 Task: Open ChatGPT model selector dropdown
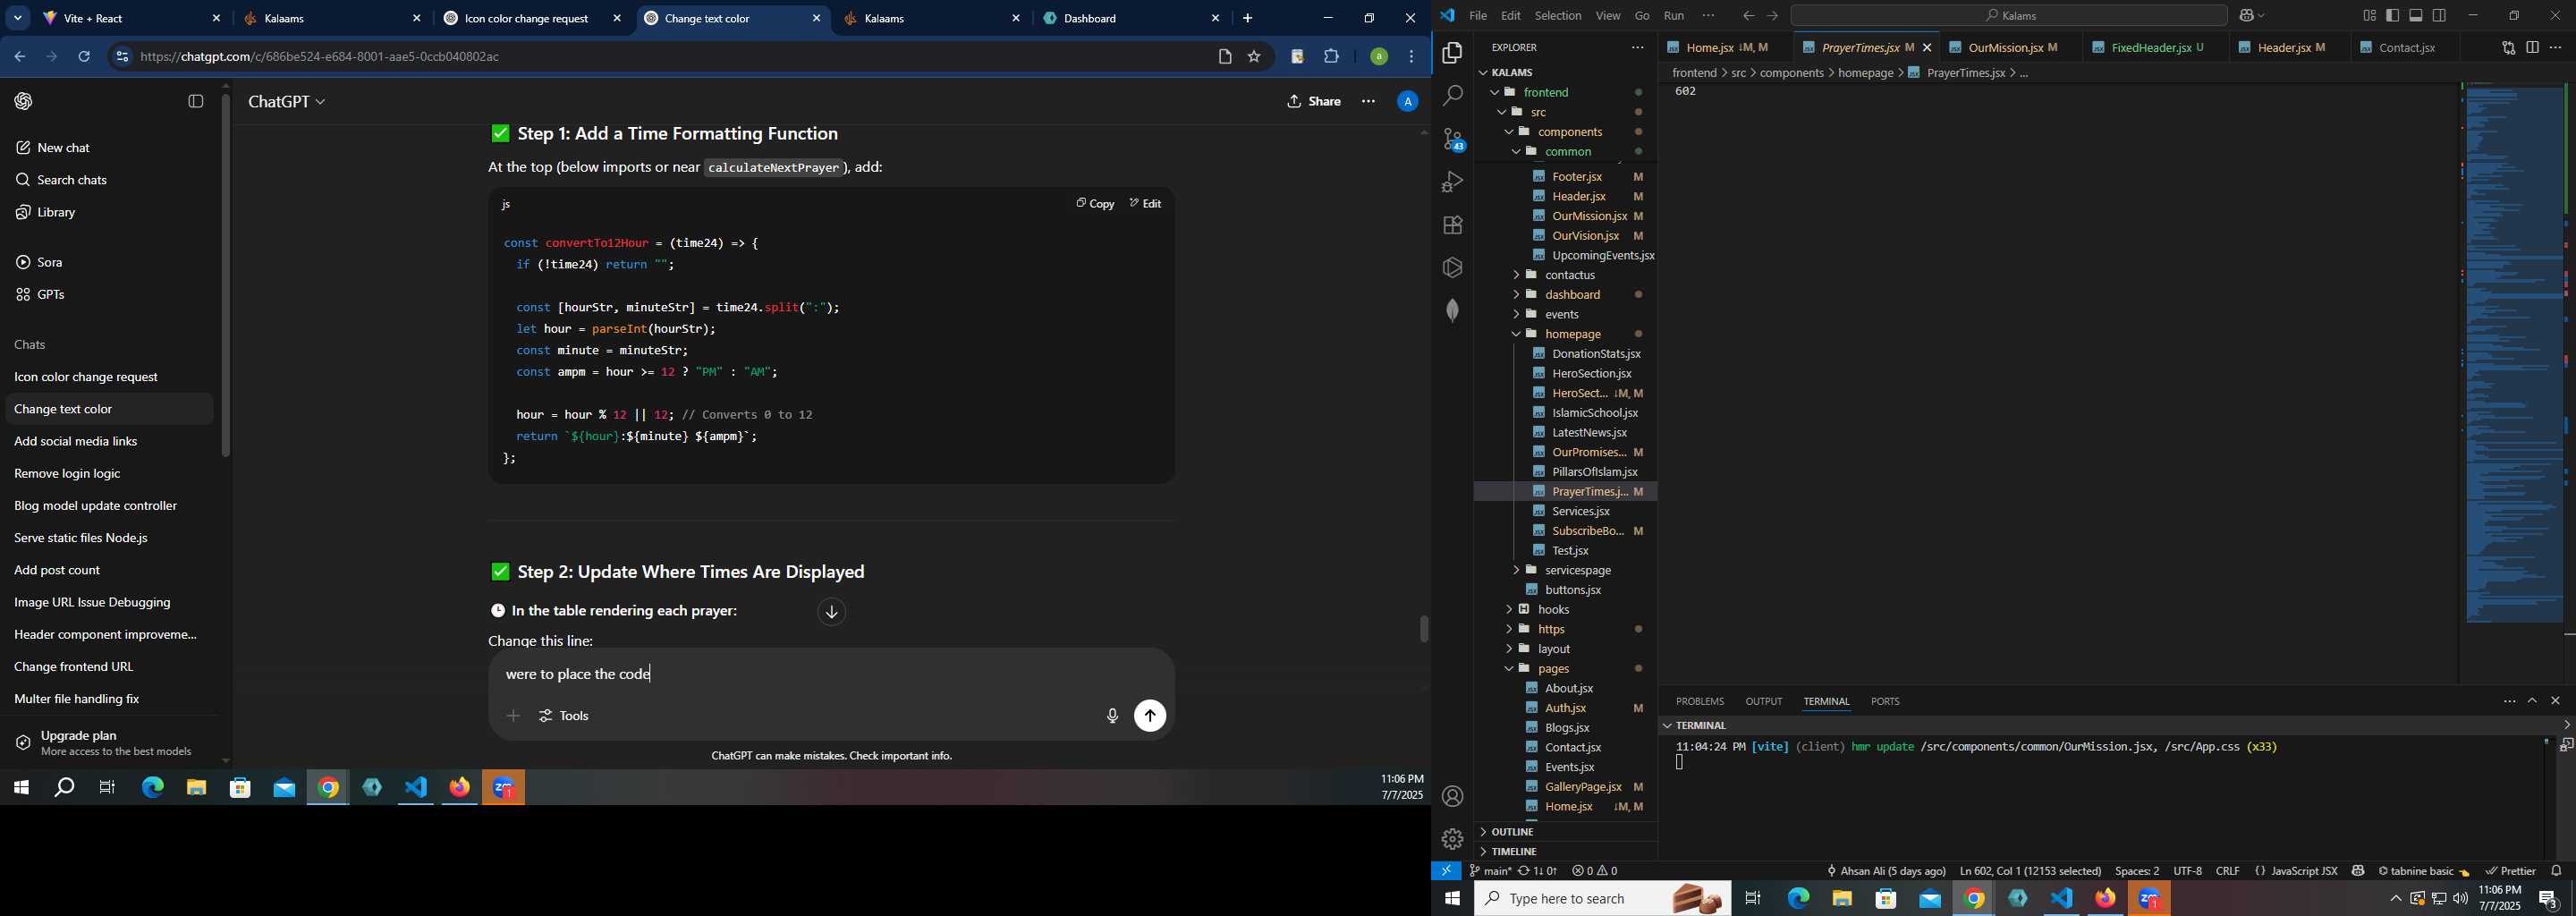tap(286, 102)
